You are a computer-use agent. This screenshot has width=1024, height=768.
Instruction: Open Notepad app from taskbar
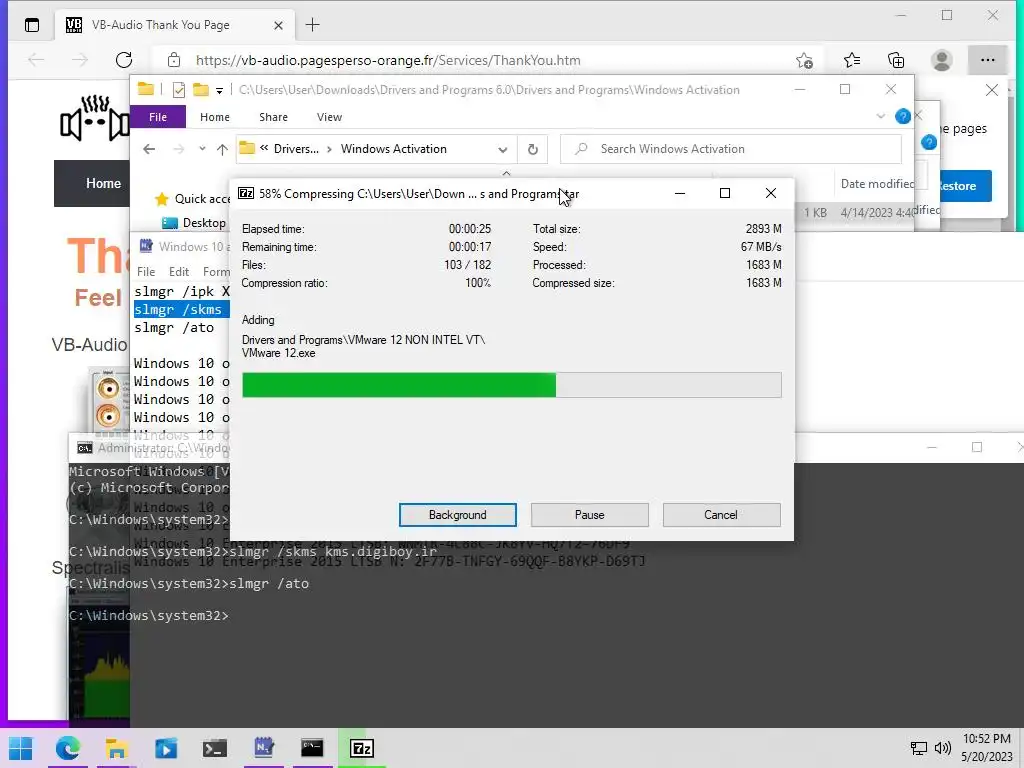pos(263,748)
